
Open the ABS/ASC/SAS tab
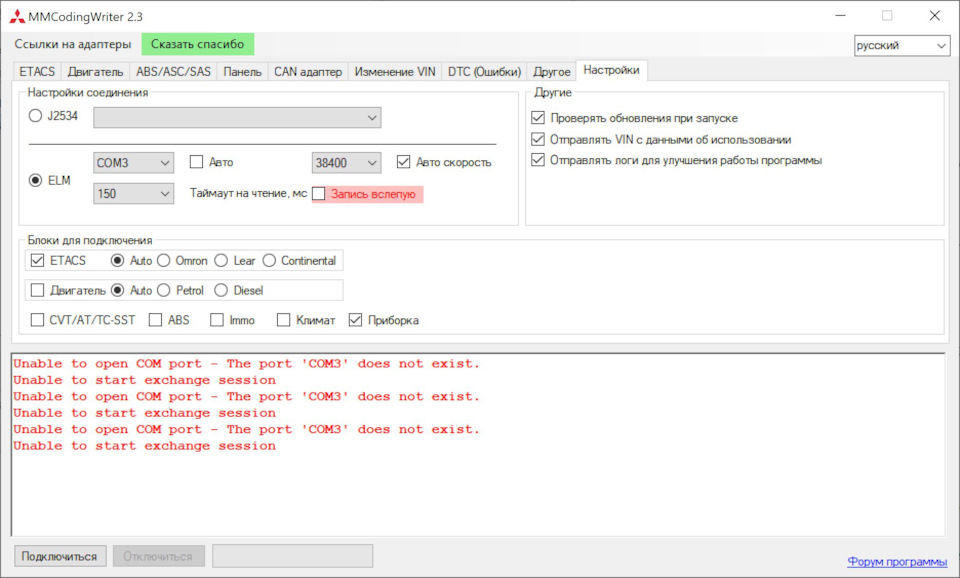coord(173,72)
